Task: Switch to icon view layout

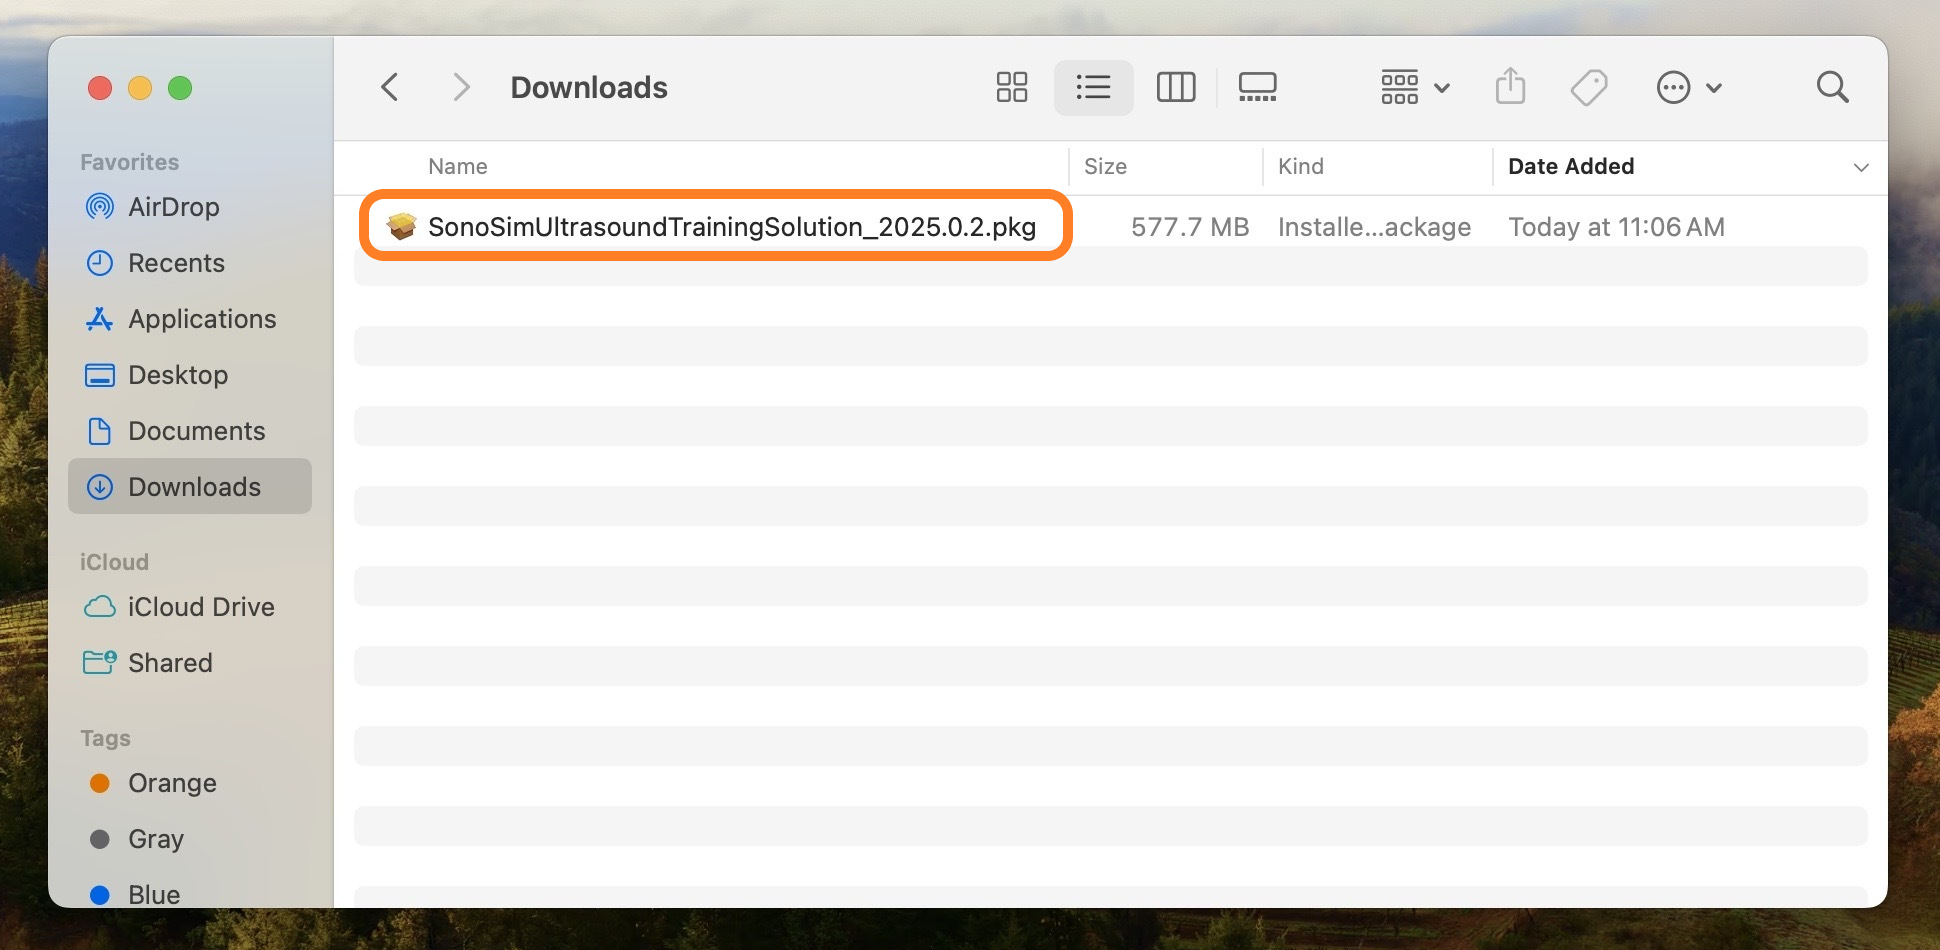Action: click(x=1011, y=87)
